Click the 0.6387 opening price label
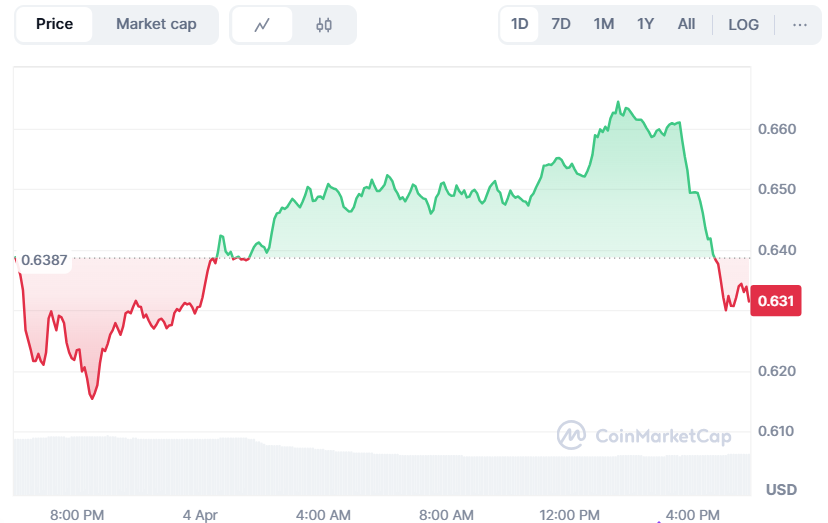The height and width of the screenshot is (523, 828). coord(44,260)
